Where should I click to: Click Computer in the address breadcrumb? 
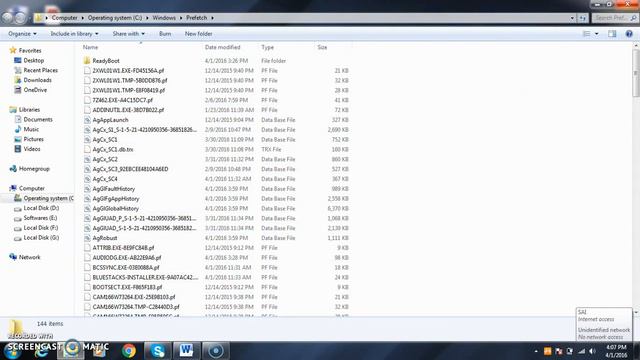click(x=64, y=18)
